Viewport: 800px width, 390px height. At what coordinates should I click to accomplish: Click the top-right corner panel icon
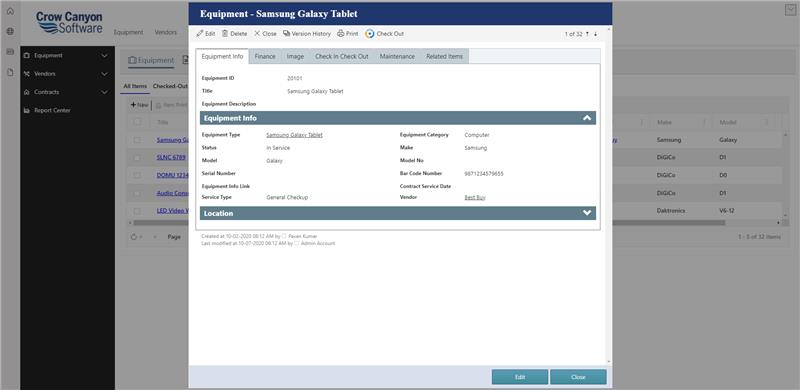(x=790, y=10)
